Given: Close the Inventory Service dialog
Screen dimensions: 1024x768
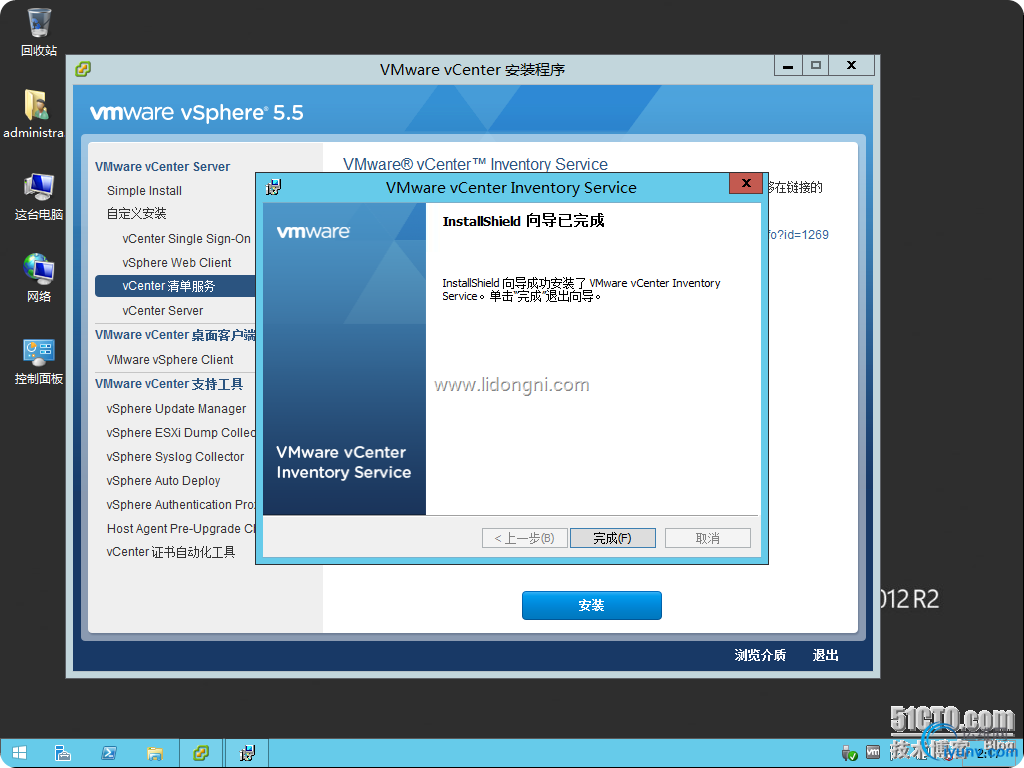Looking at the screenshot, I should click(x=746, y=184).
